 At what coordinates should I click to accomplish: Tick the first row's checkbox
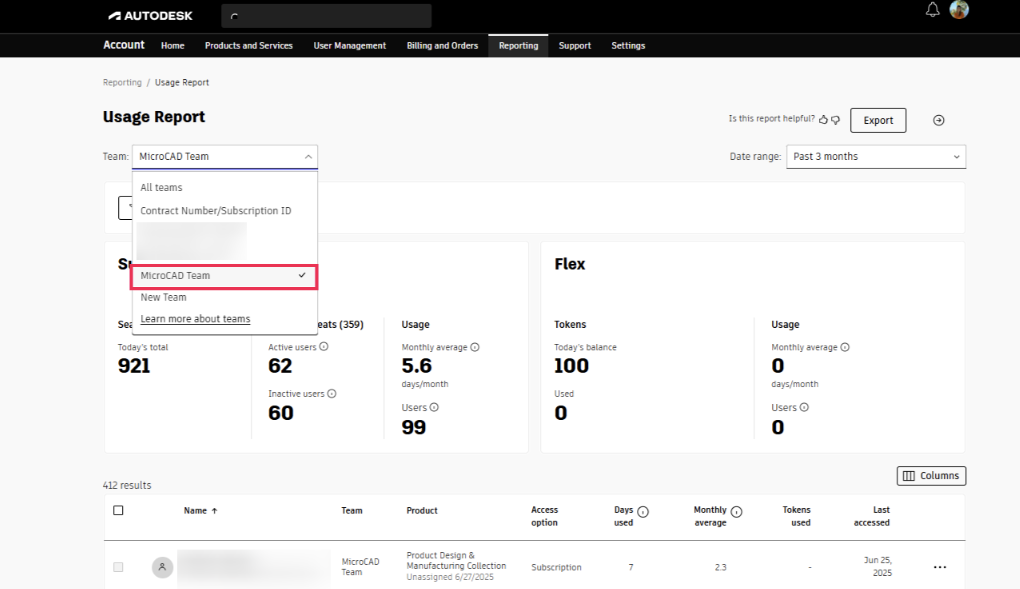click(x=118, y=567)
